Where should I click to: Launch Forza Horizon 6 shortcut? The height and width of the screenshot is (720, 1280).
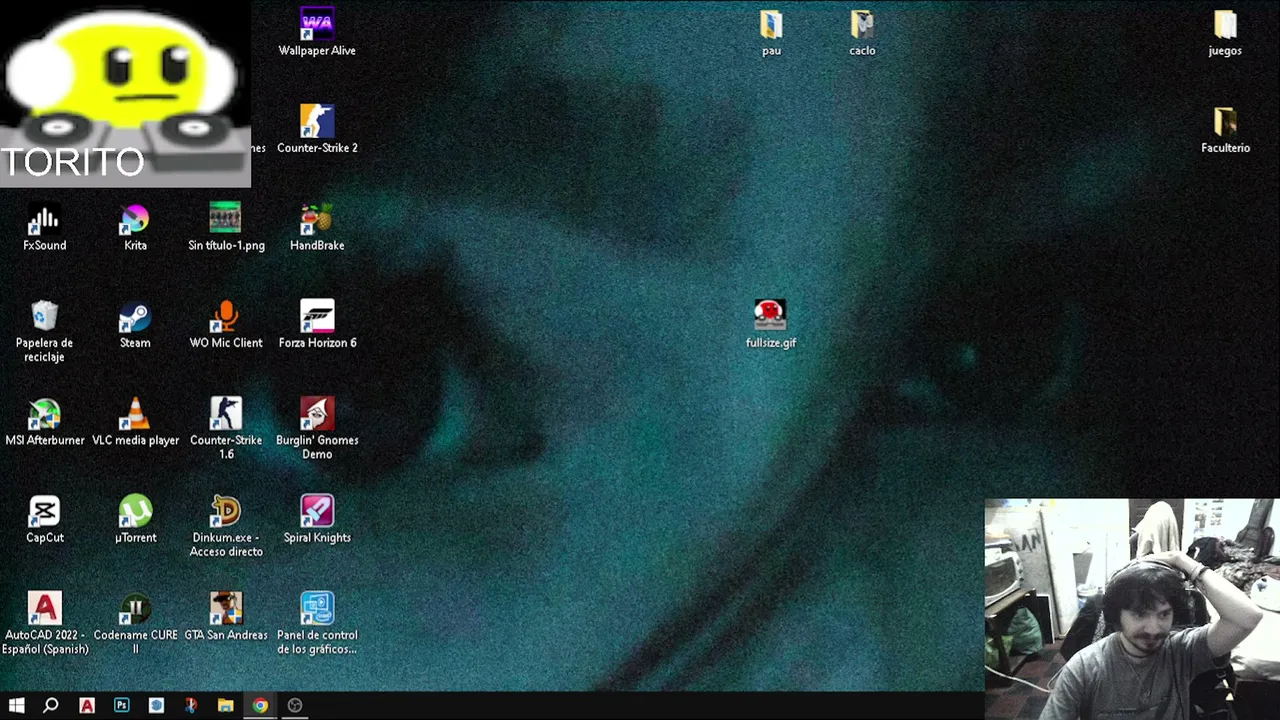coord(317,324)
